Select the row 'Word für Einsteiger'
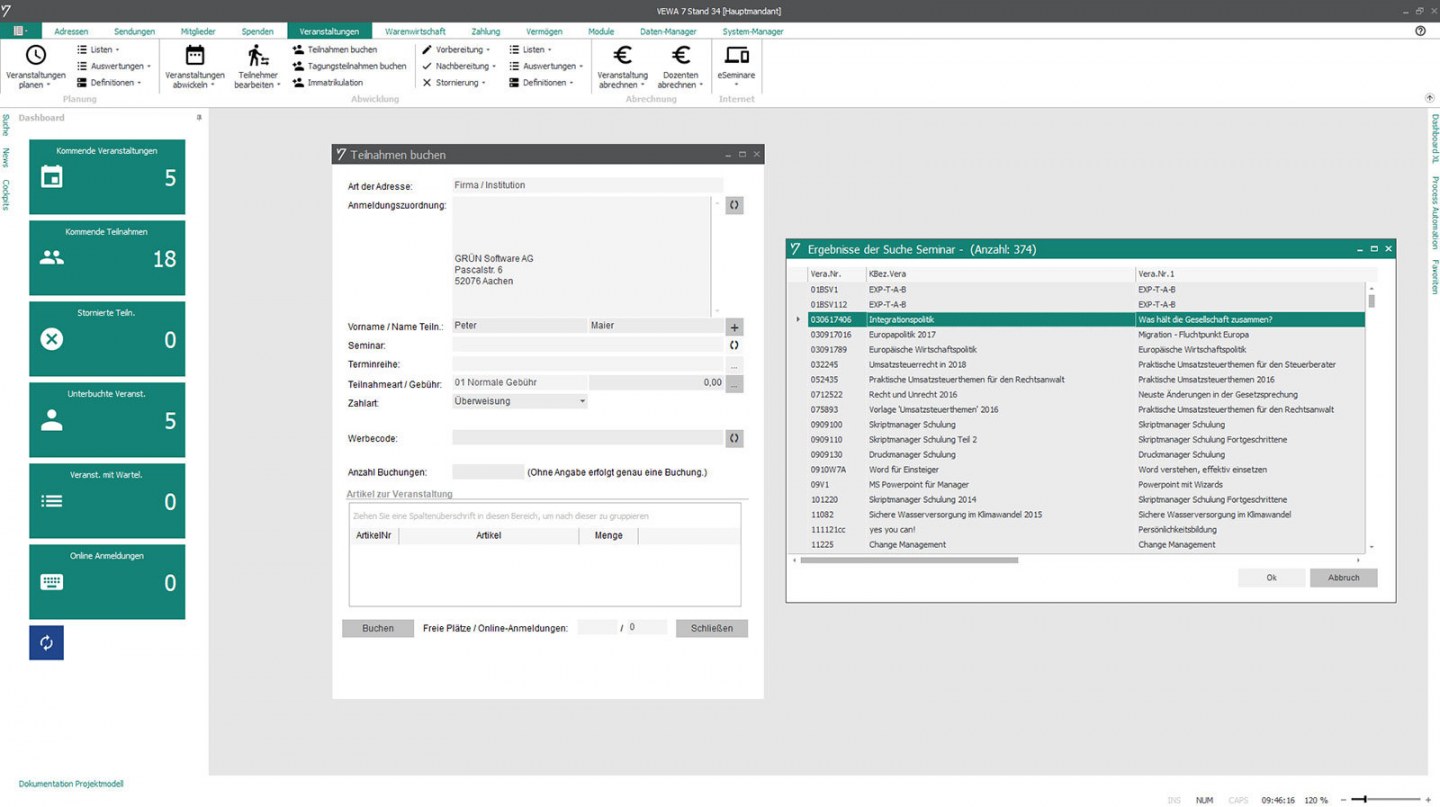Image resolution: width=1440 pixels, height=807 pixels. tap(1085, 470)
